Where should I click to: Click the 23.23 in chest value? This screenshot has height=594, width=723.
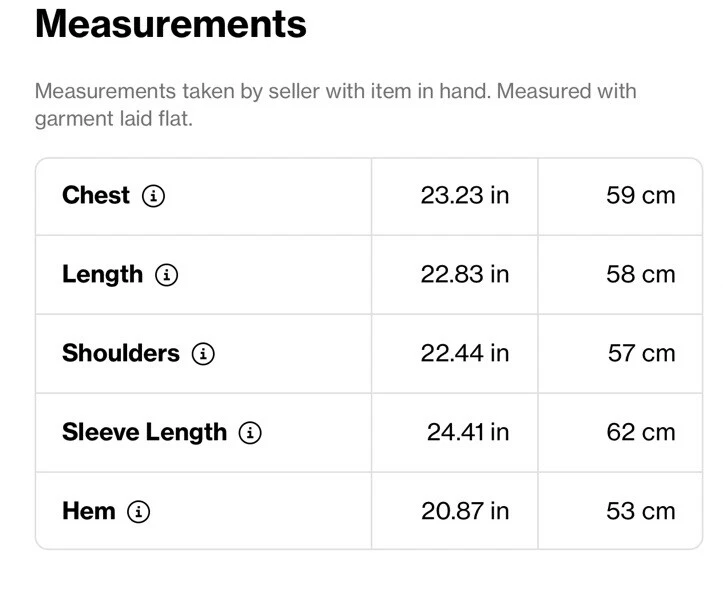click(x=464, y=196)
